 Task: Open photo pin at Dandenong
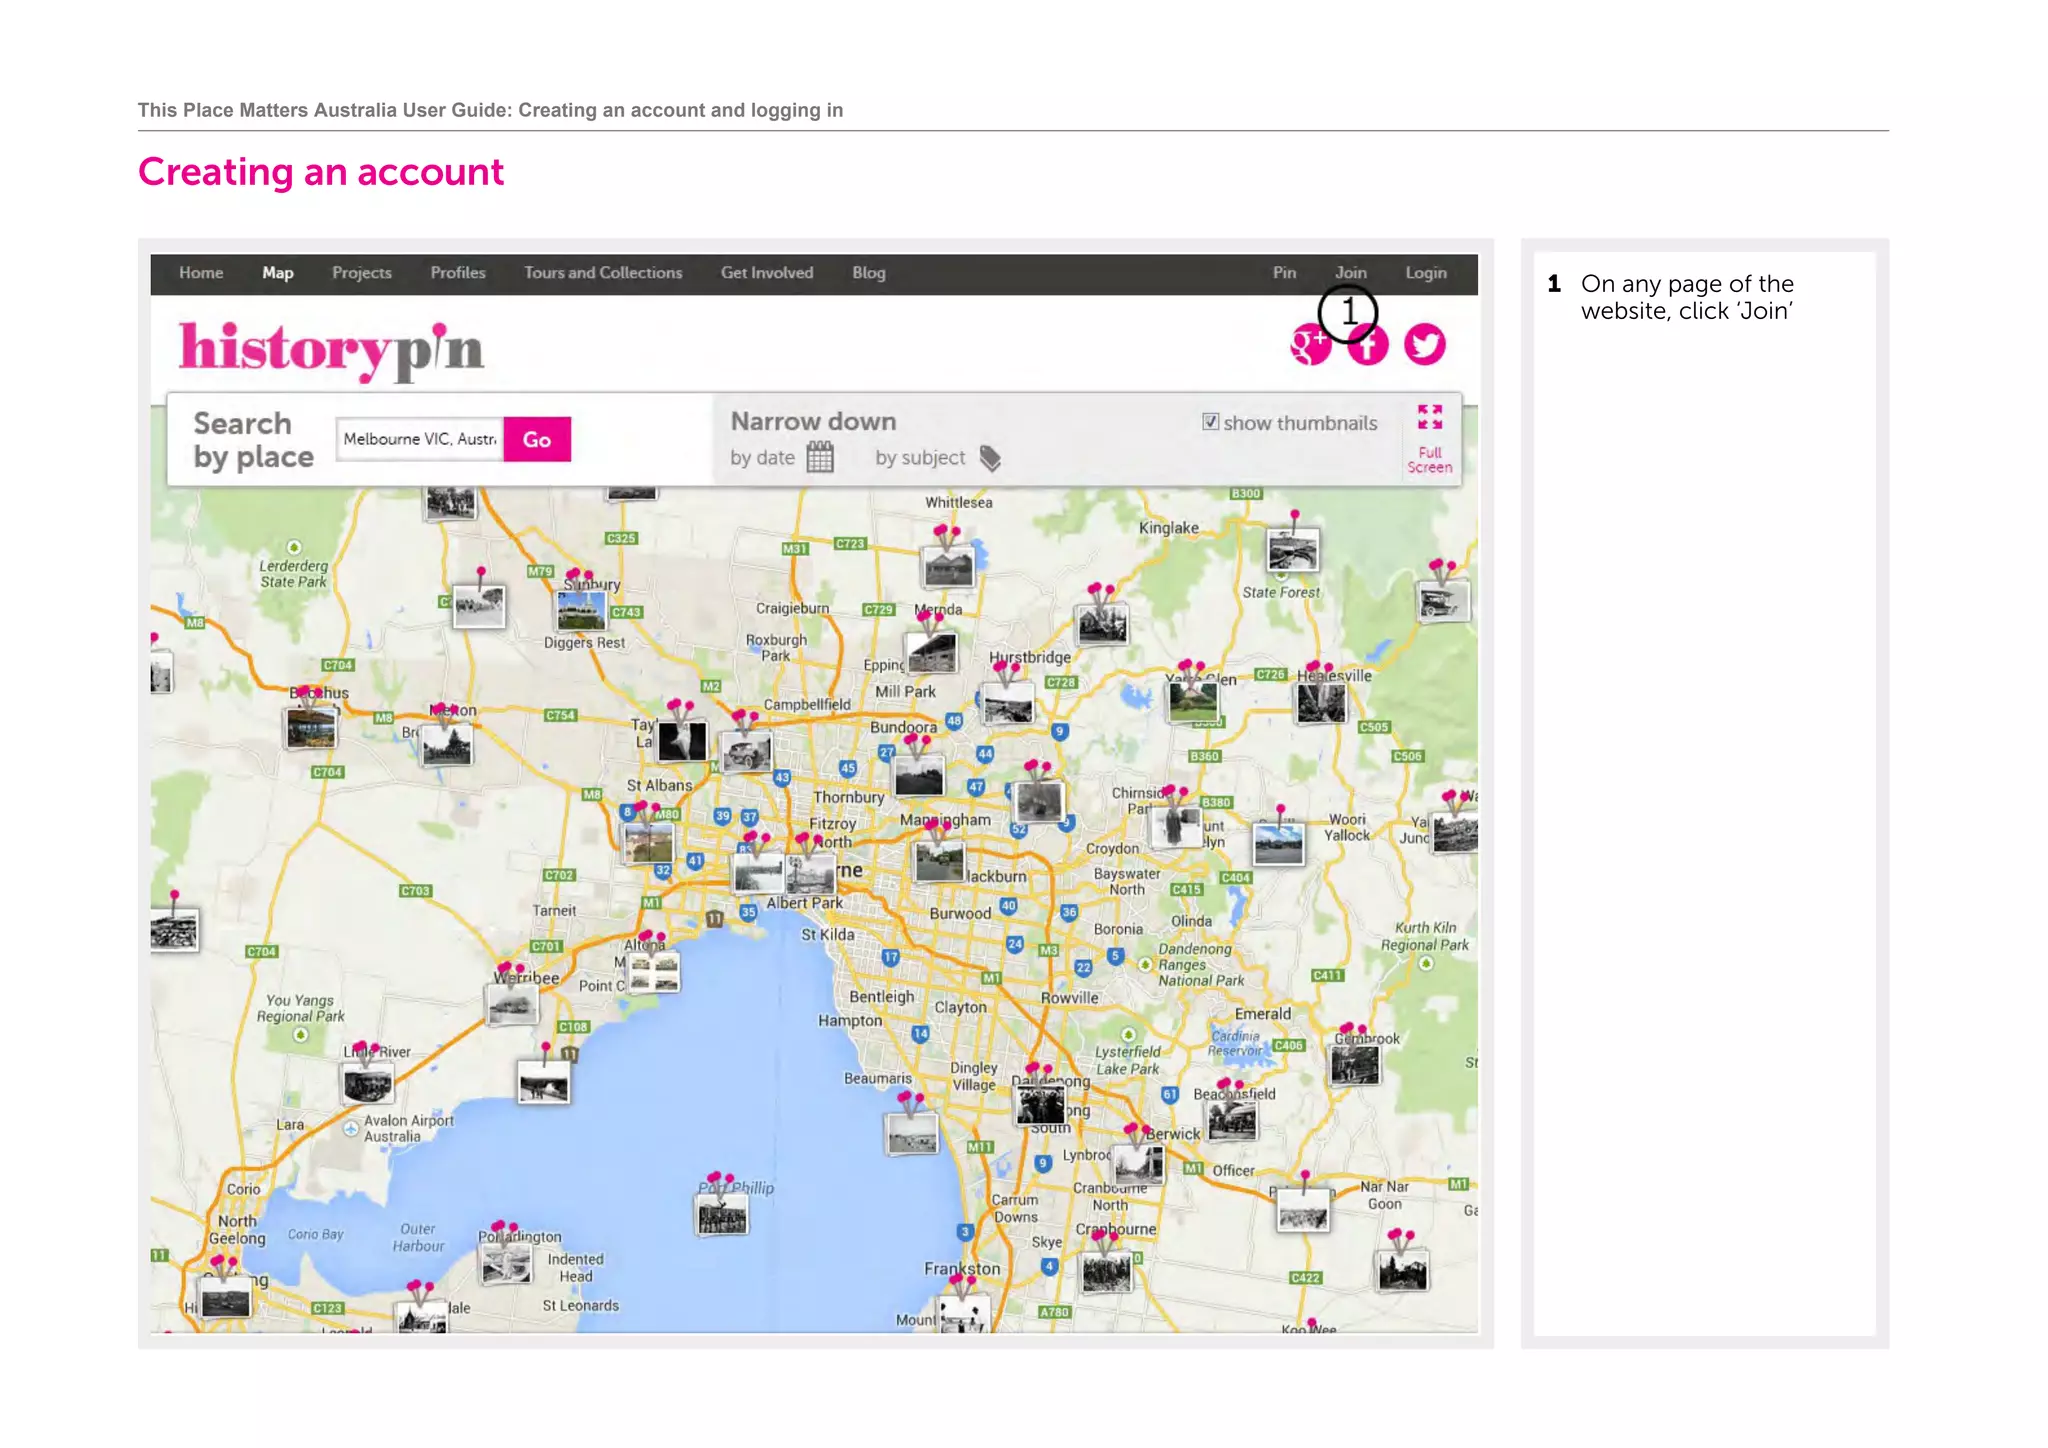[1041, 1105]
